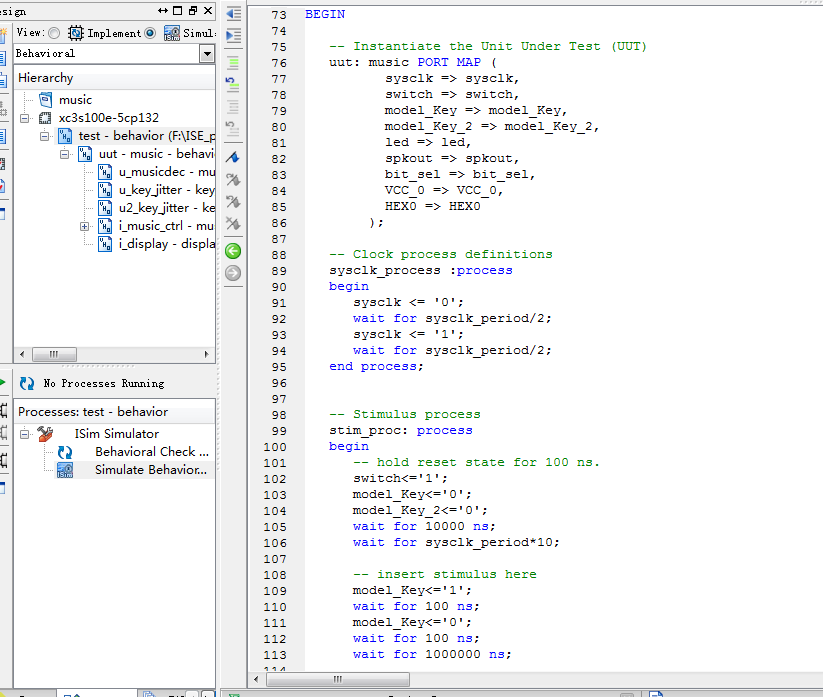Expand the i_music_ctrl hierarchy node
Screen dimensions: 823x697
coord(85,226)
